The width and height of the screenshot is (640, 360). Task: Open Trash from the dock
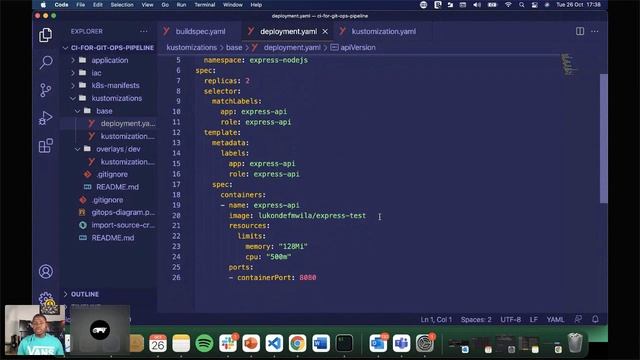(x=575, y=343)
